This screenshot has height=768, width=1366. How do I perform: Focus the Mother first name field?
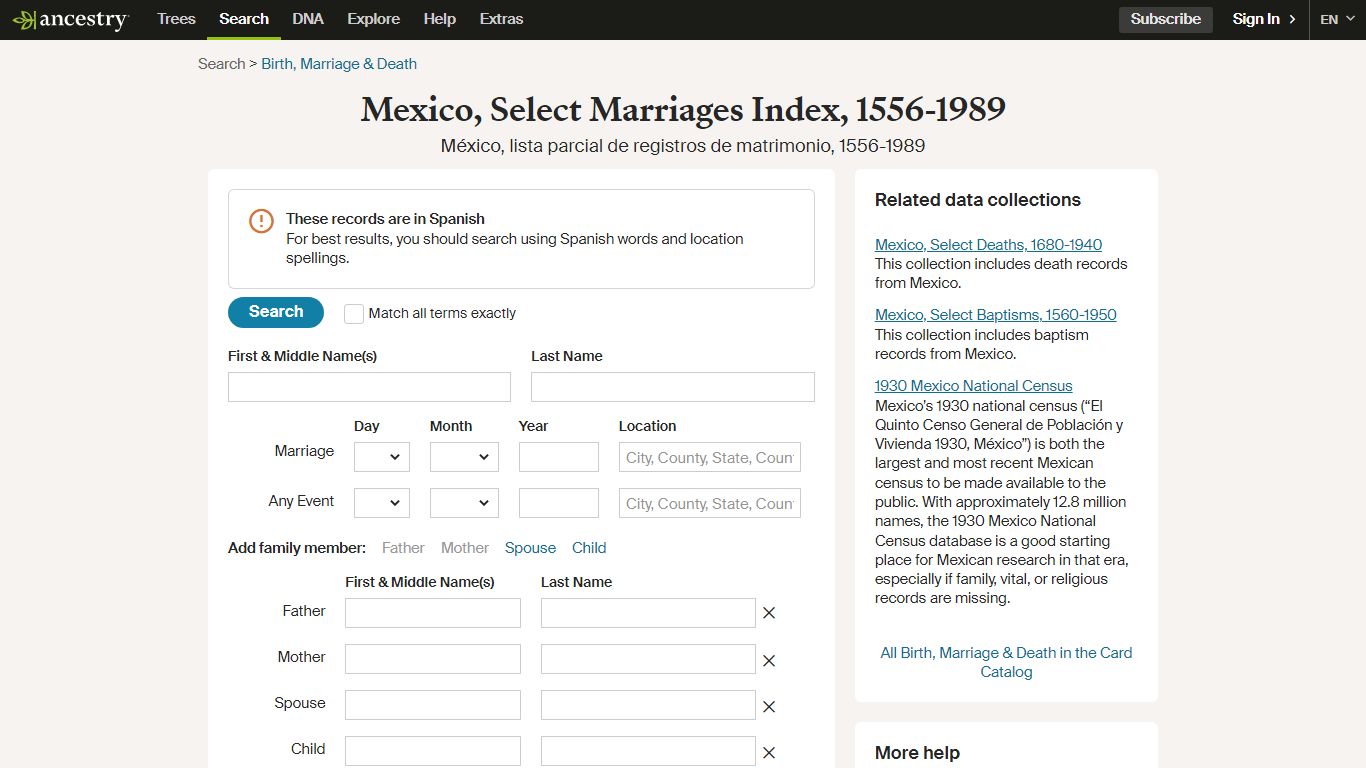click(433, 659)
